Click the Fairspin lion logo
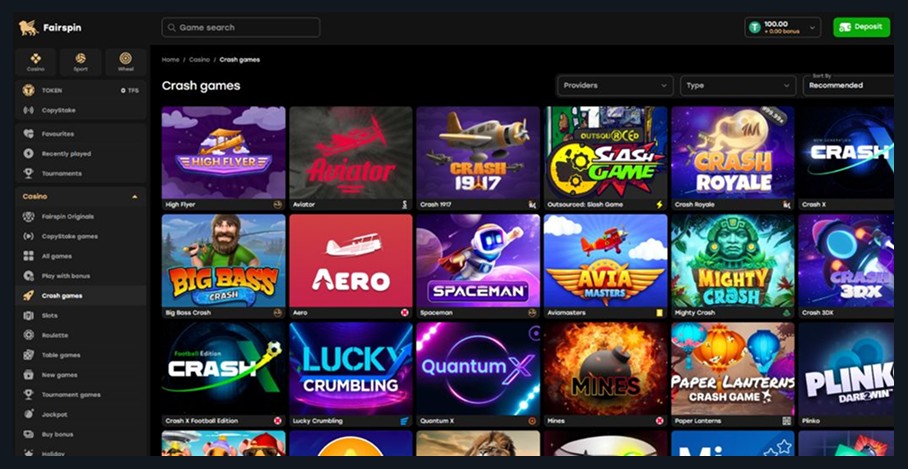The height and width of the screenshot is (469, 908). [28, 27]
